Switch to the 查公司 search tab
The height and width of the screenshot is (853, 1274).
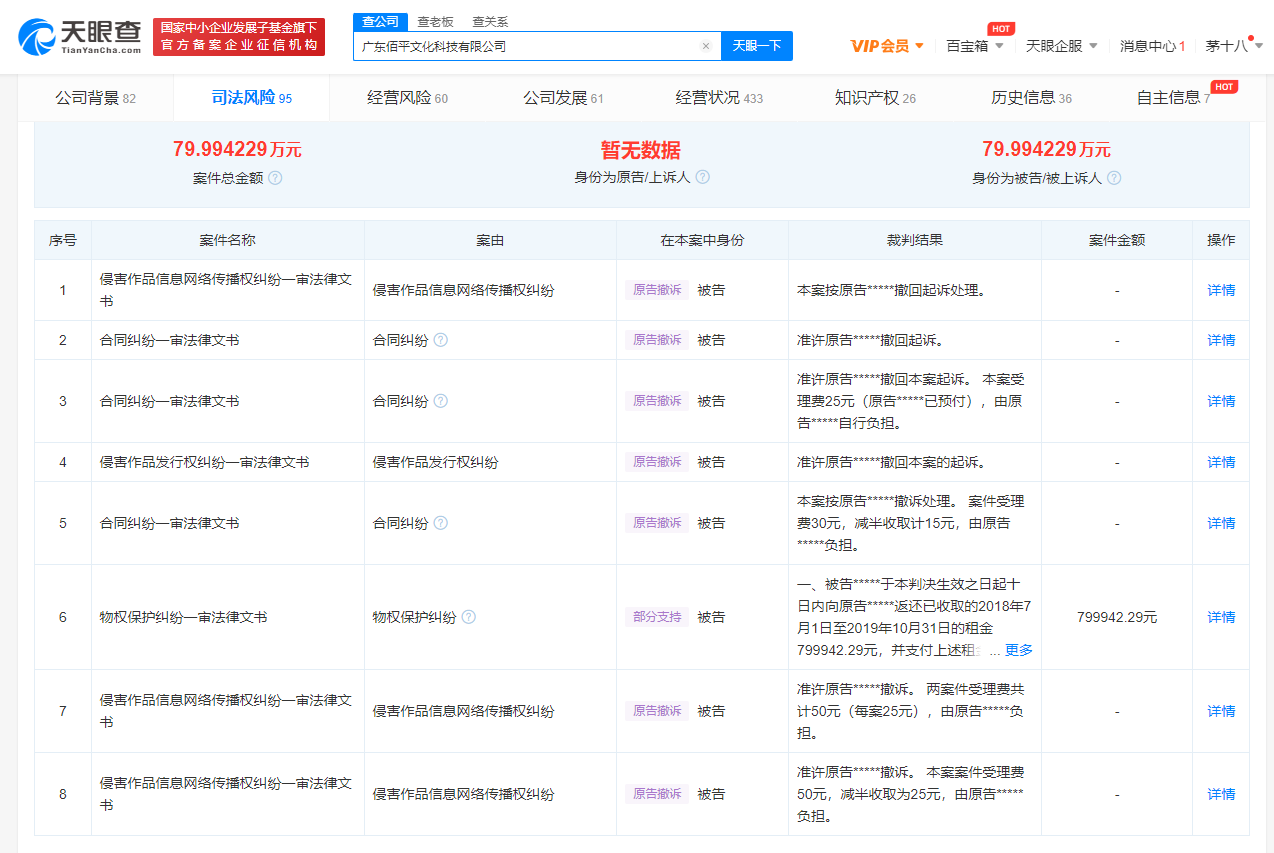[x=379, y=22]
